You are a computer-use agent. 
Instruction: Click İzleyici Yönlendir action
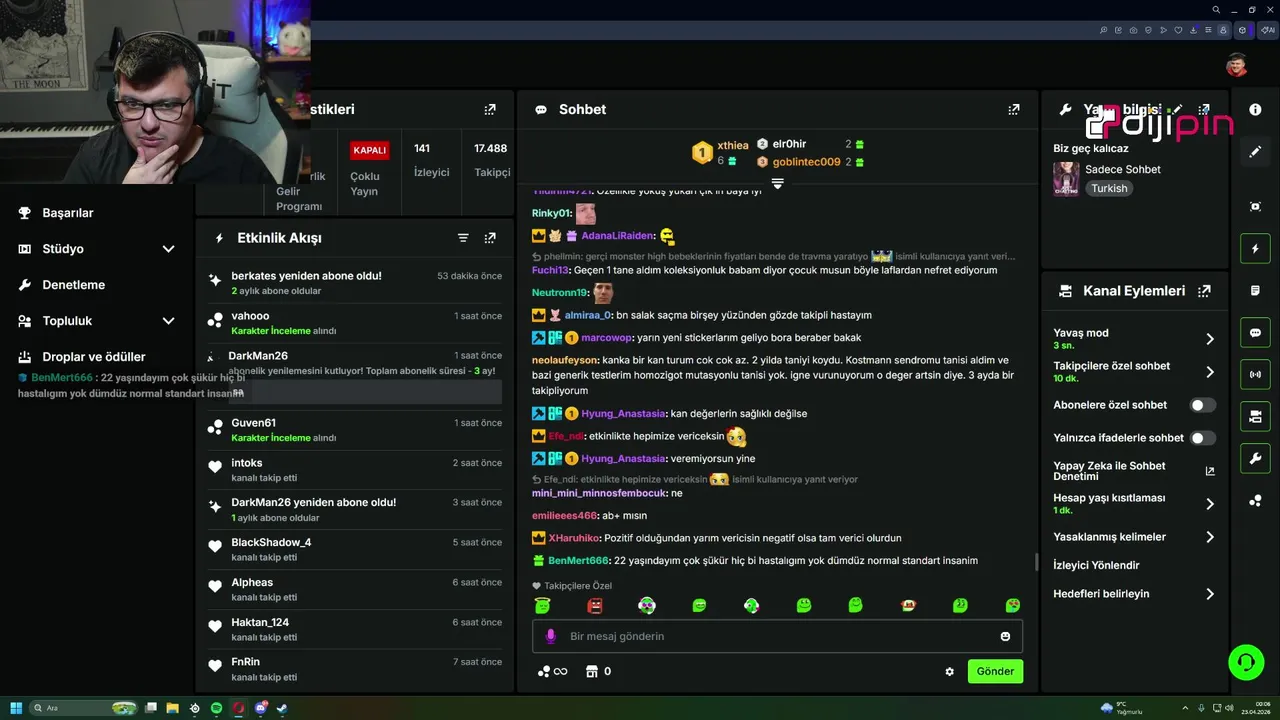[1096, 565]
